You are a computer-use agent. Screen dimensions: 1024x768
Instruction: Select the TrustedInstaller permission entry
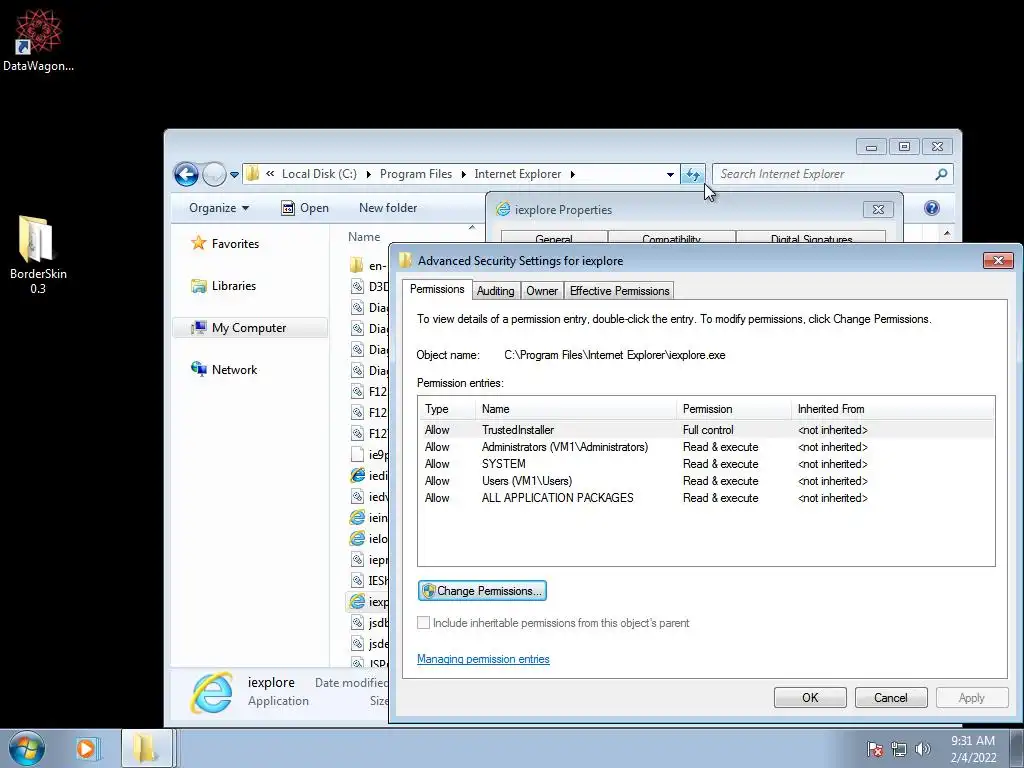[707, 430]
